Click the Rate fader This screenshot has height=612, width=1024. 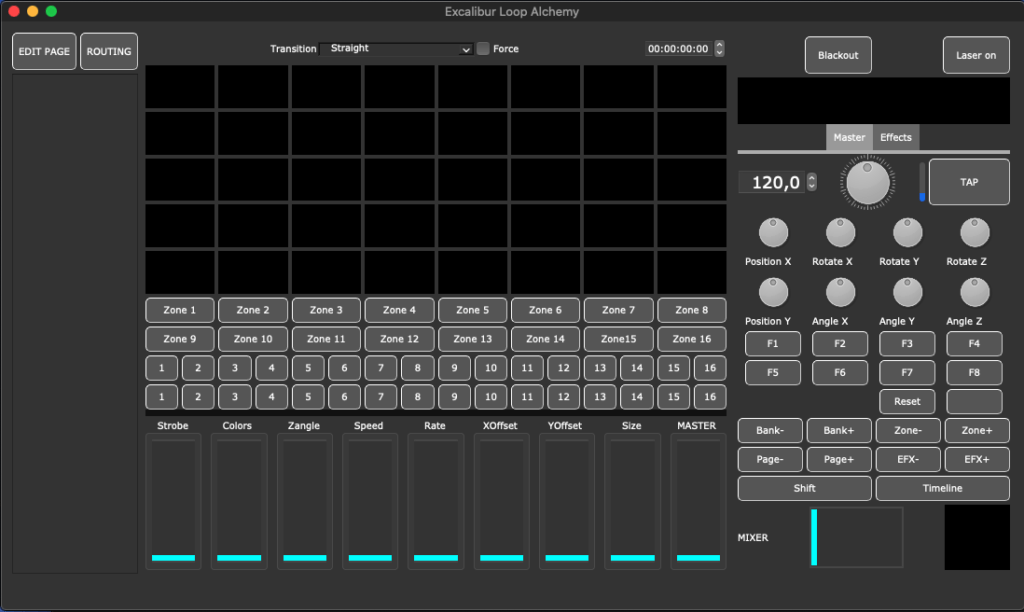pos(436,501)
